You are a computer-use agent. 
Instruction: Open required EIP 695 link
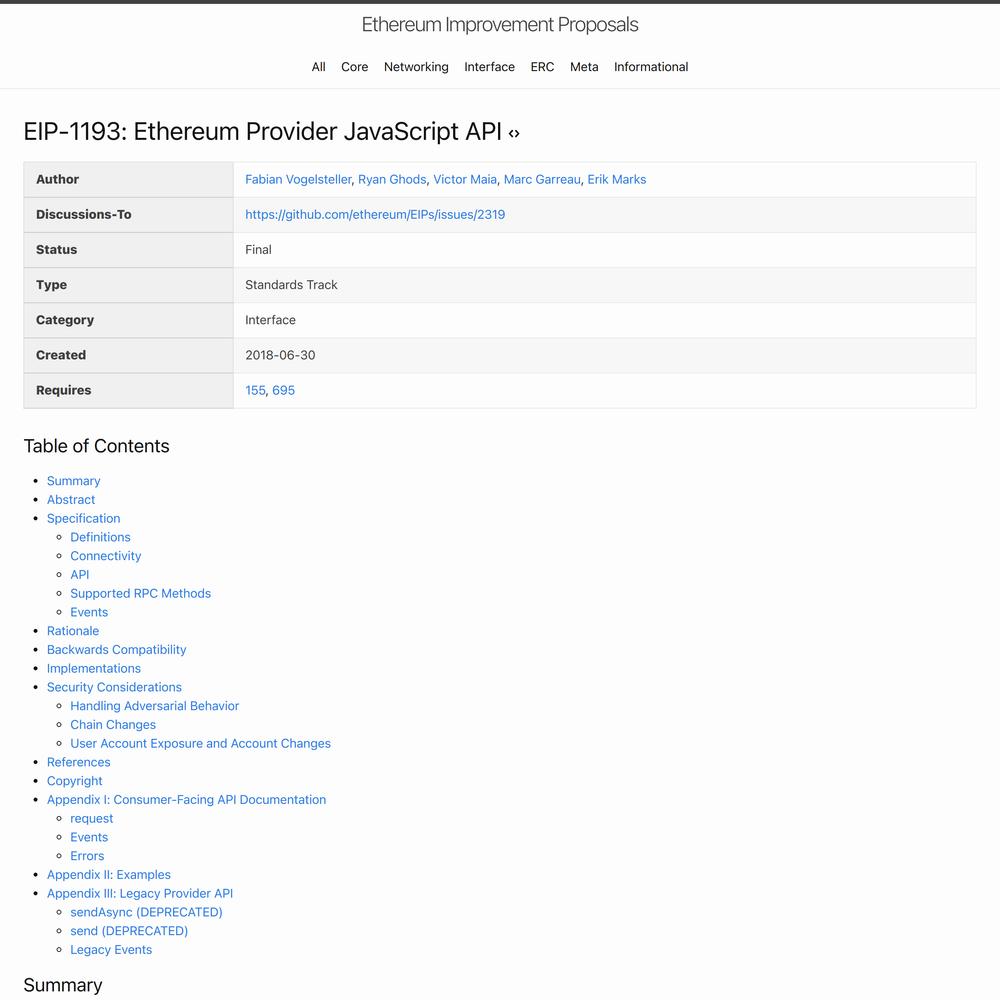click(x=283, y=390)
